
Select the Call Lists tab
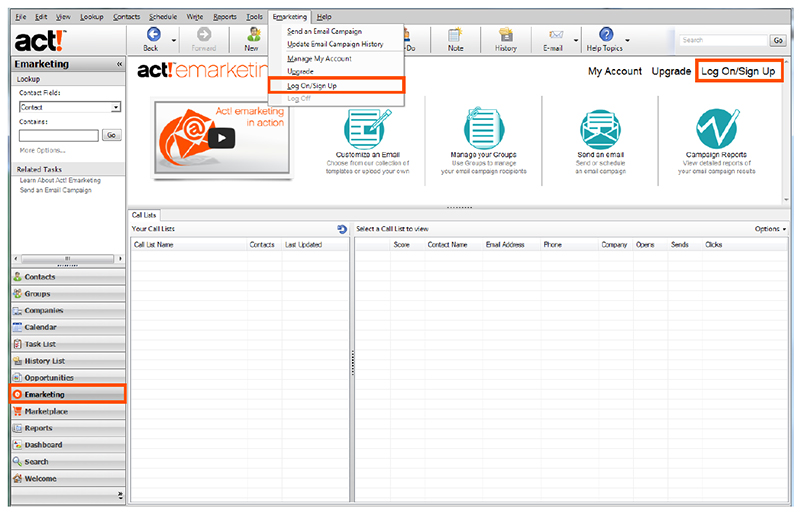(x=144, y=215)
